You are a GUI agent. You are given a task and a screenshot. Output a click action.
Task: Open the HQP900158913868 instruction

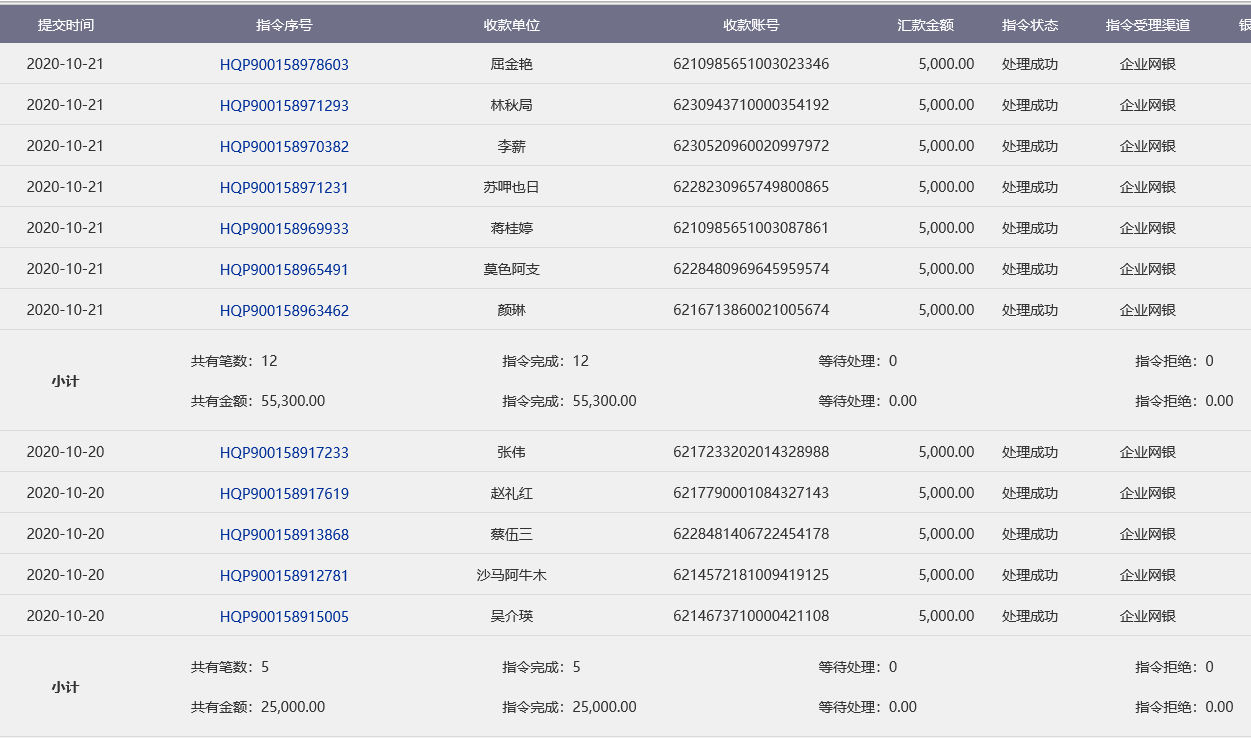coord(284,535)
